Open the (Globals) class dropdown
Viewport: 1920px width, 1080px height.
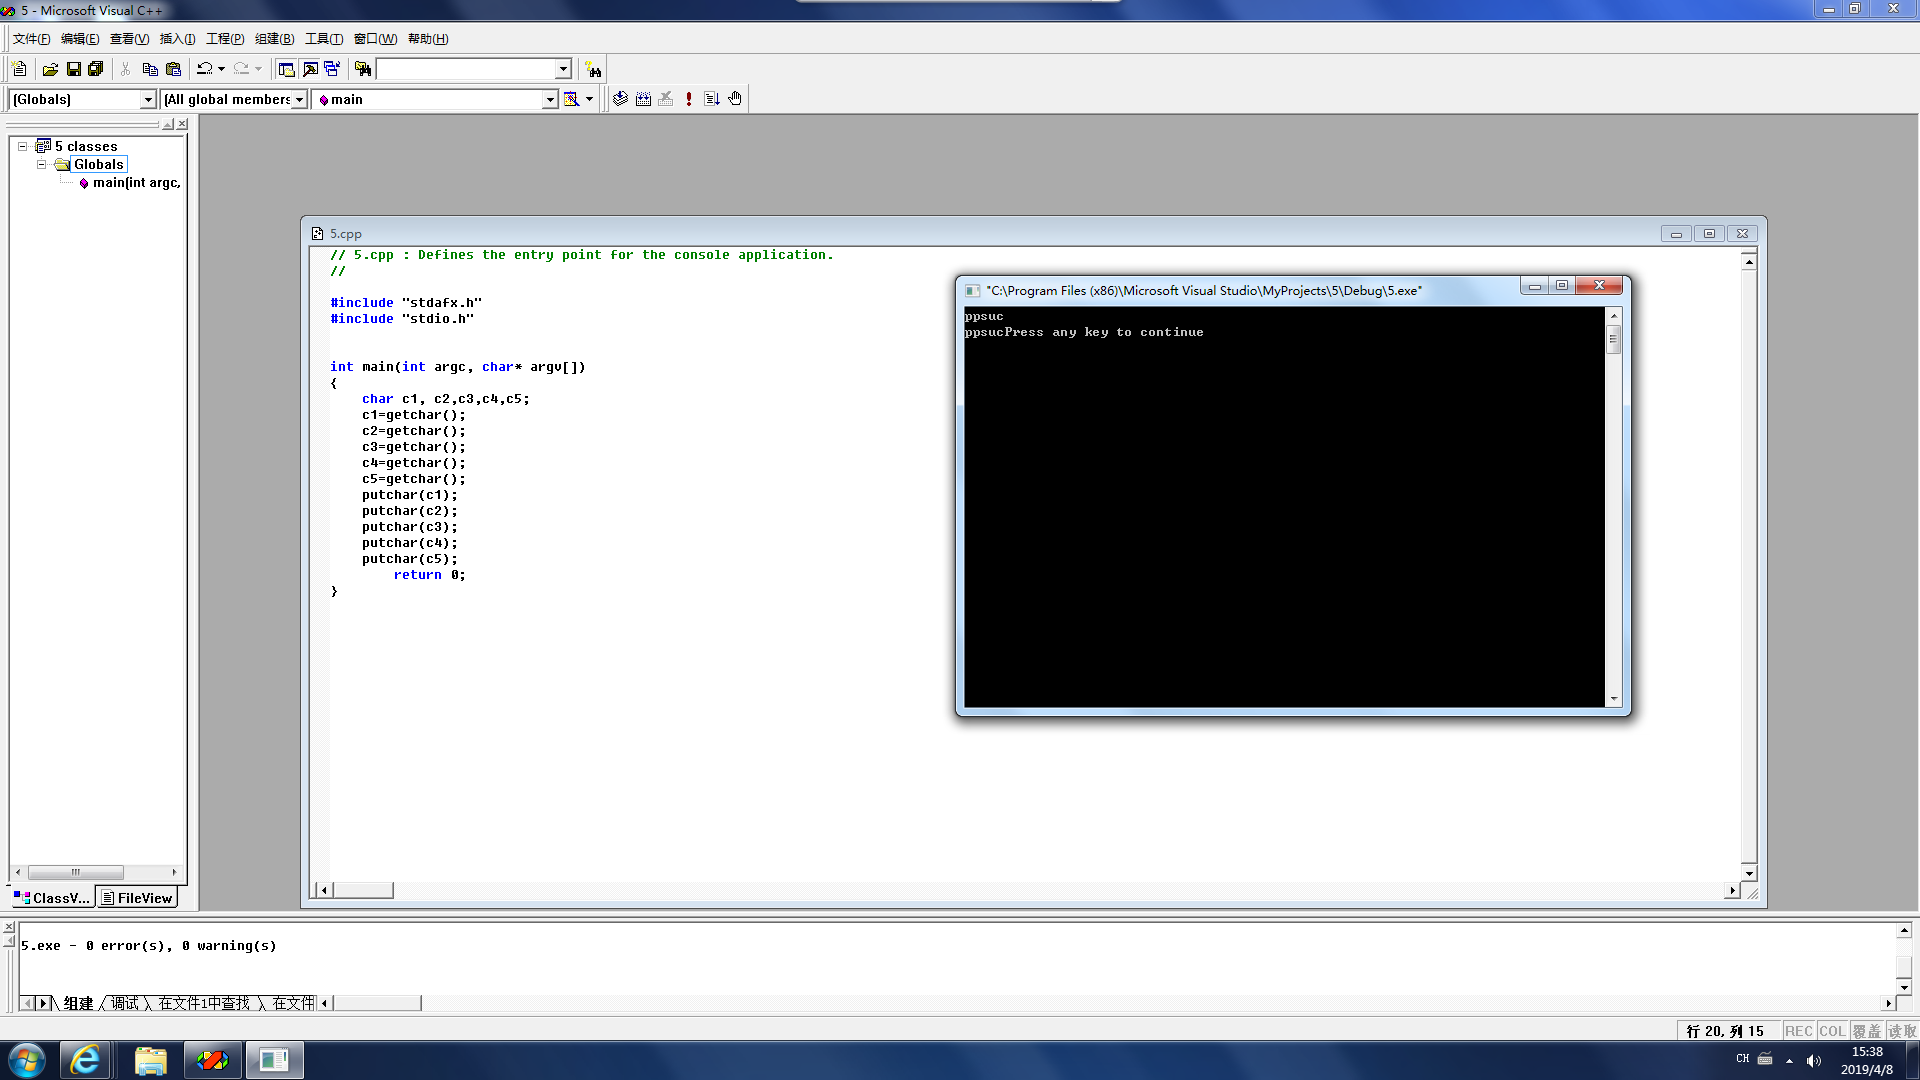[148, 99]
